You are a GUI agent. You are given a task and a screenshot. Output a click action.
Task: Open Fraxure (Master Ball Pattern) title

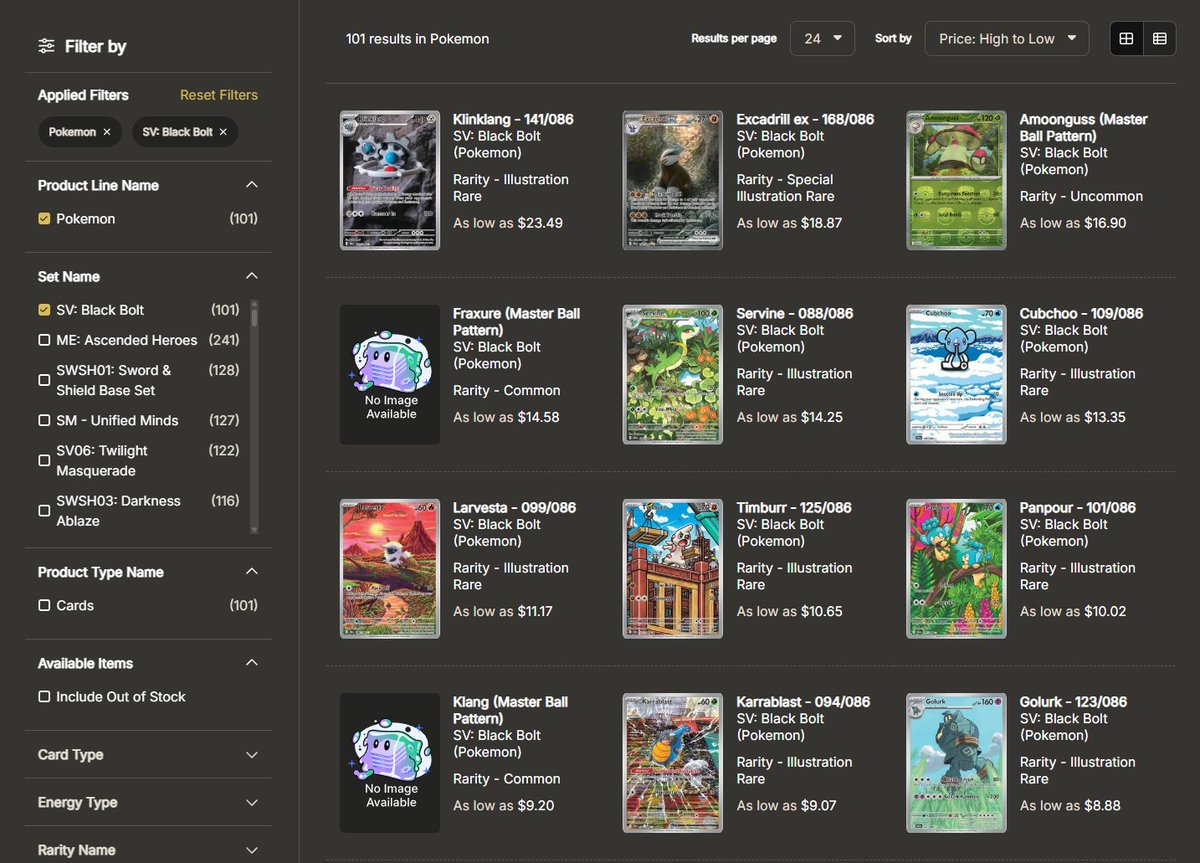coord(516,322)
